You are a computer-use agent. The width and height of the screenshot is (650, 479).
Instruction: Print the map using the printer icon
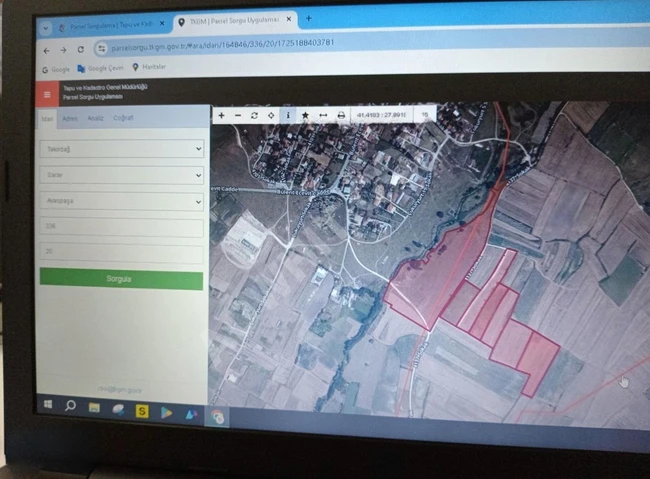tap(341, 115)
